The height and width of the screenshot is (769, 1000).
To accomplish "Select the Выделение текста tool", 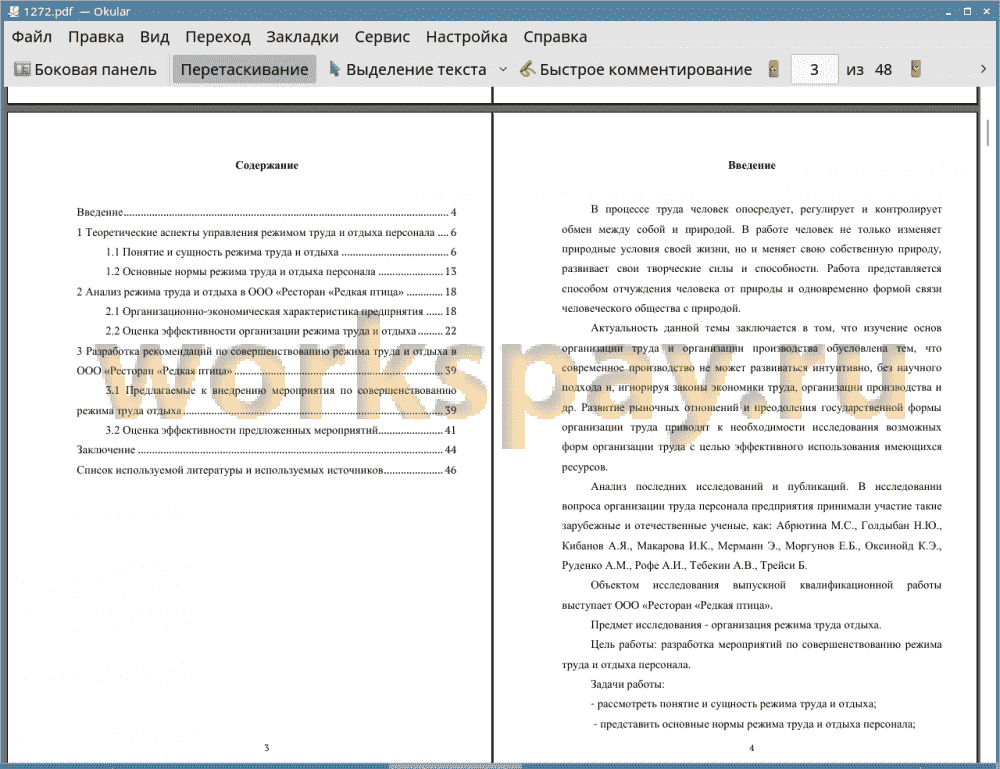I will (x=408, y=70).
